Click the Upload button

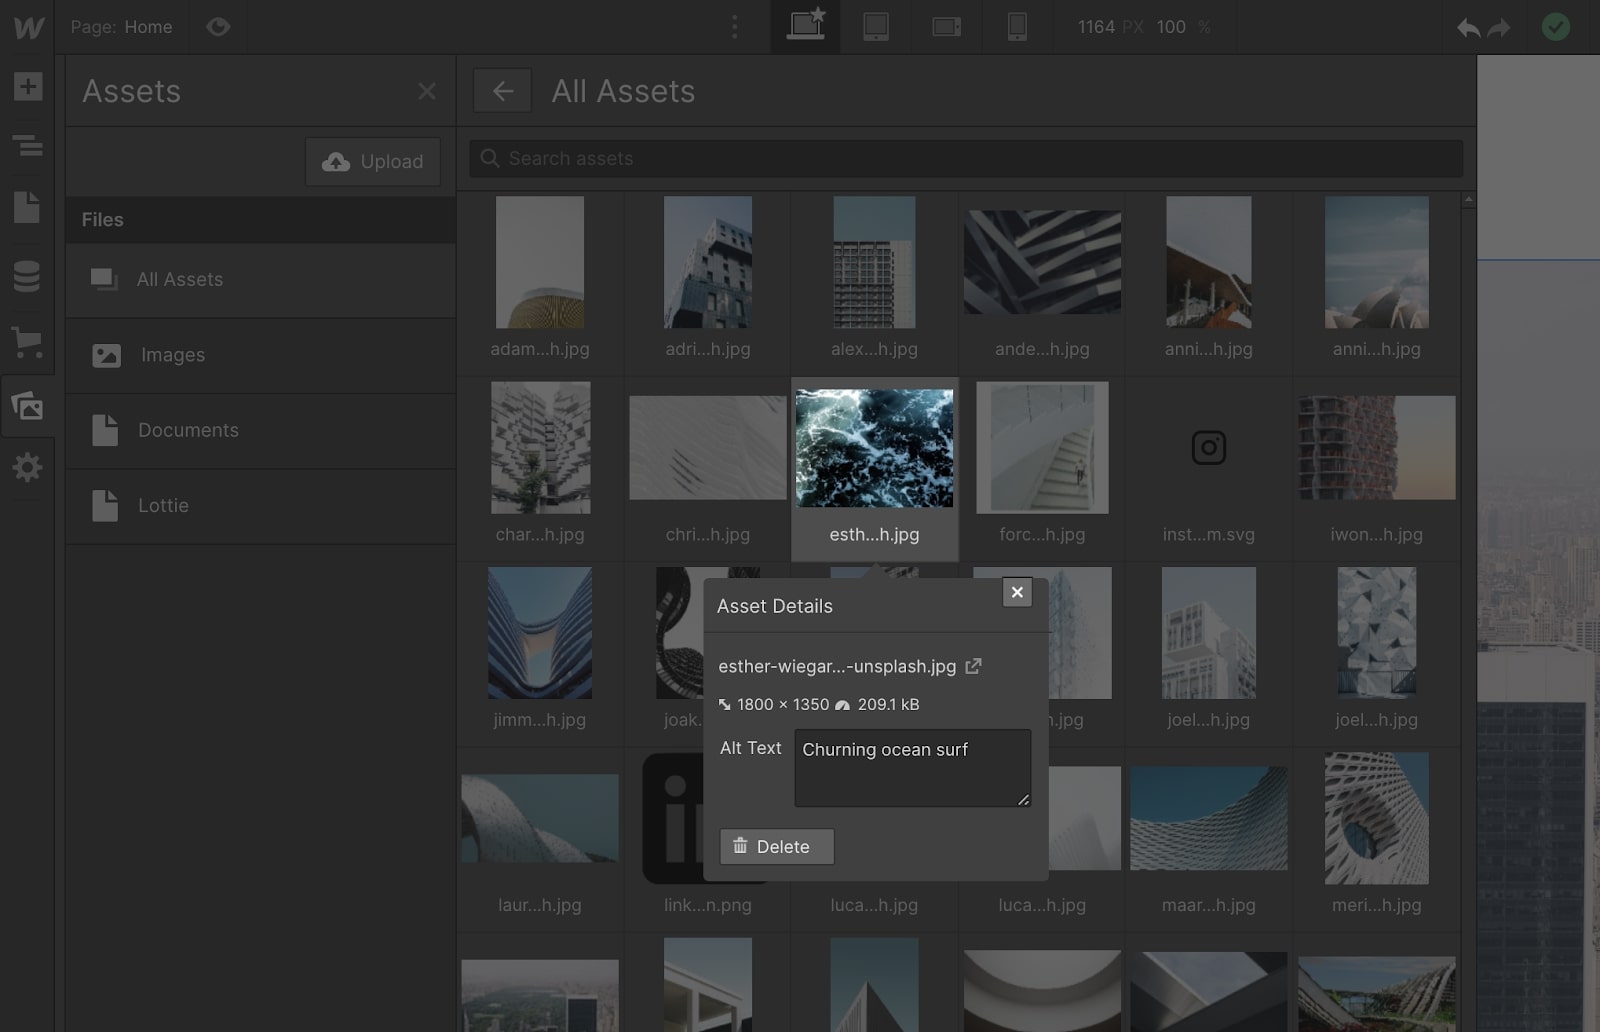tap(371, 161)
